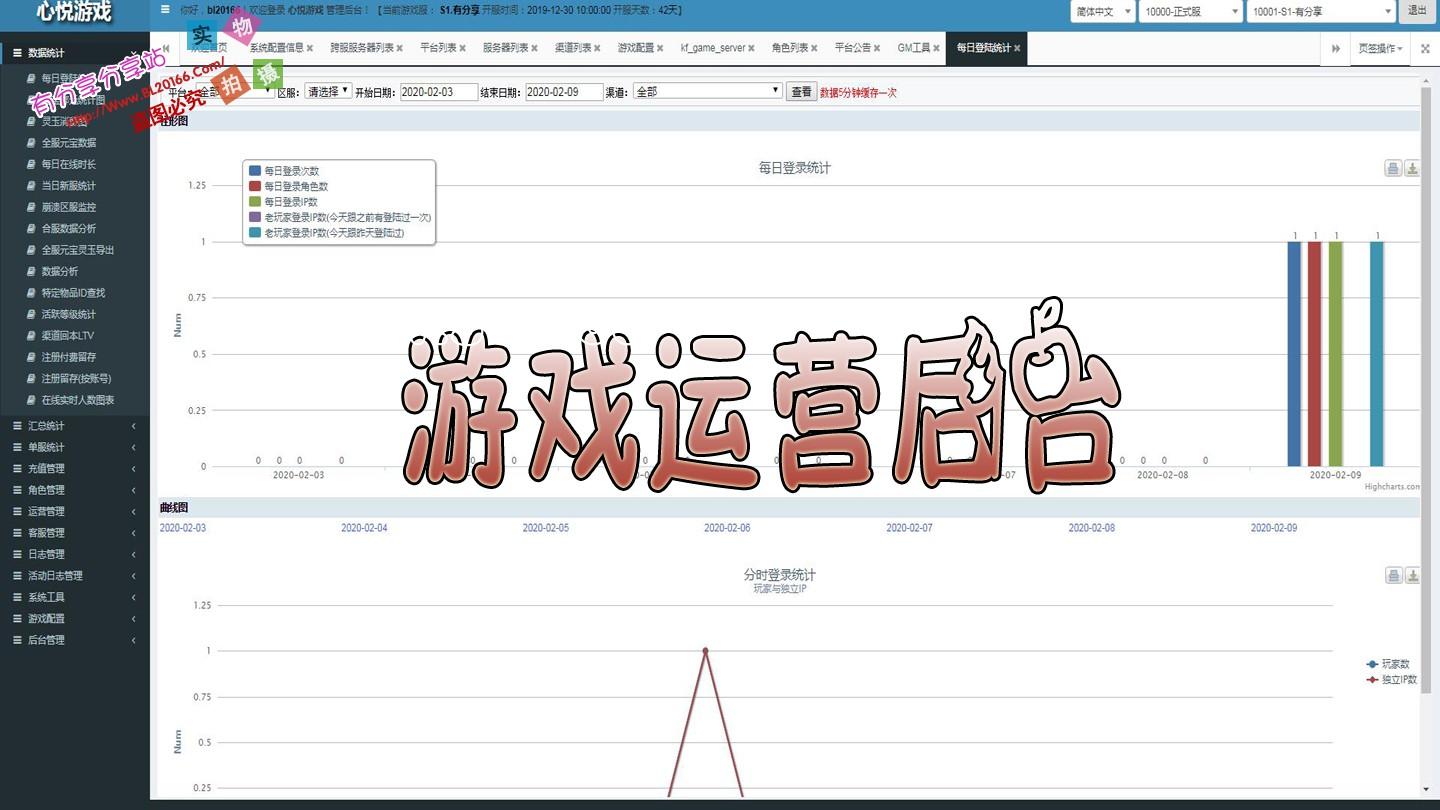The height and width of the screenshot is (810, 1440).
Task: Click the book icon beside 每日在线时长
Action: 31,164
